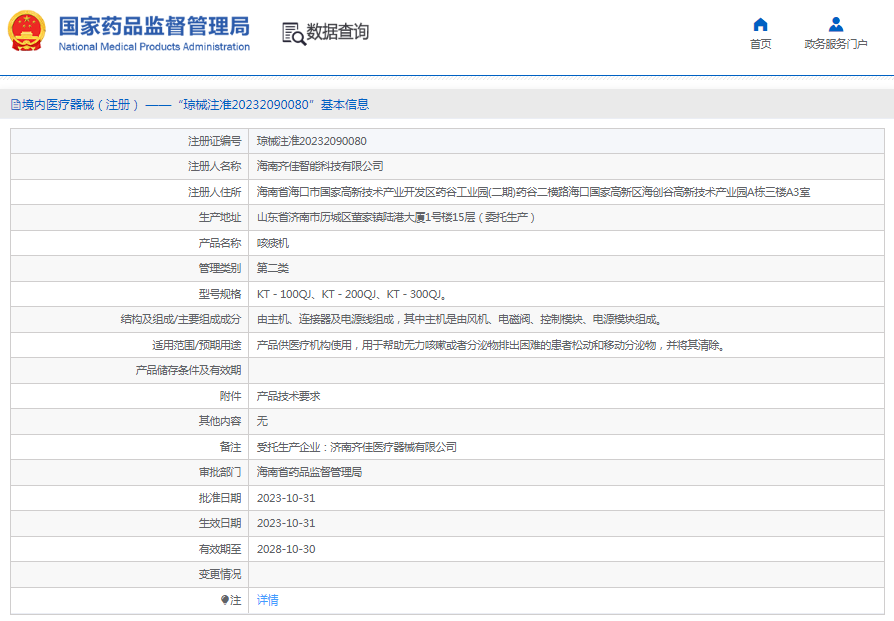
Task: Click the 政务服务门户 label
Action: (836, 44)
